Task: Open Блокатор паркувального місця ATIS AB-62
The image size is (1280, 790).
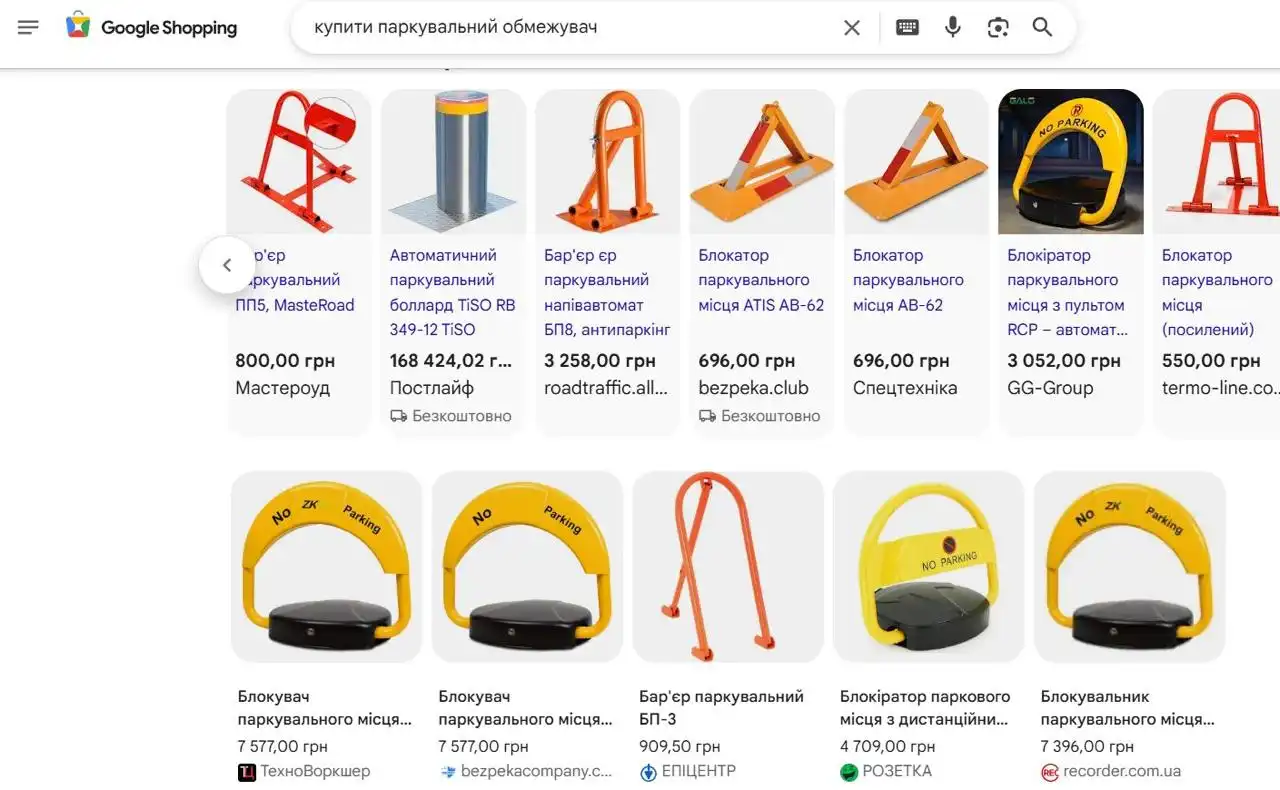Action: point(762,280)
